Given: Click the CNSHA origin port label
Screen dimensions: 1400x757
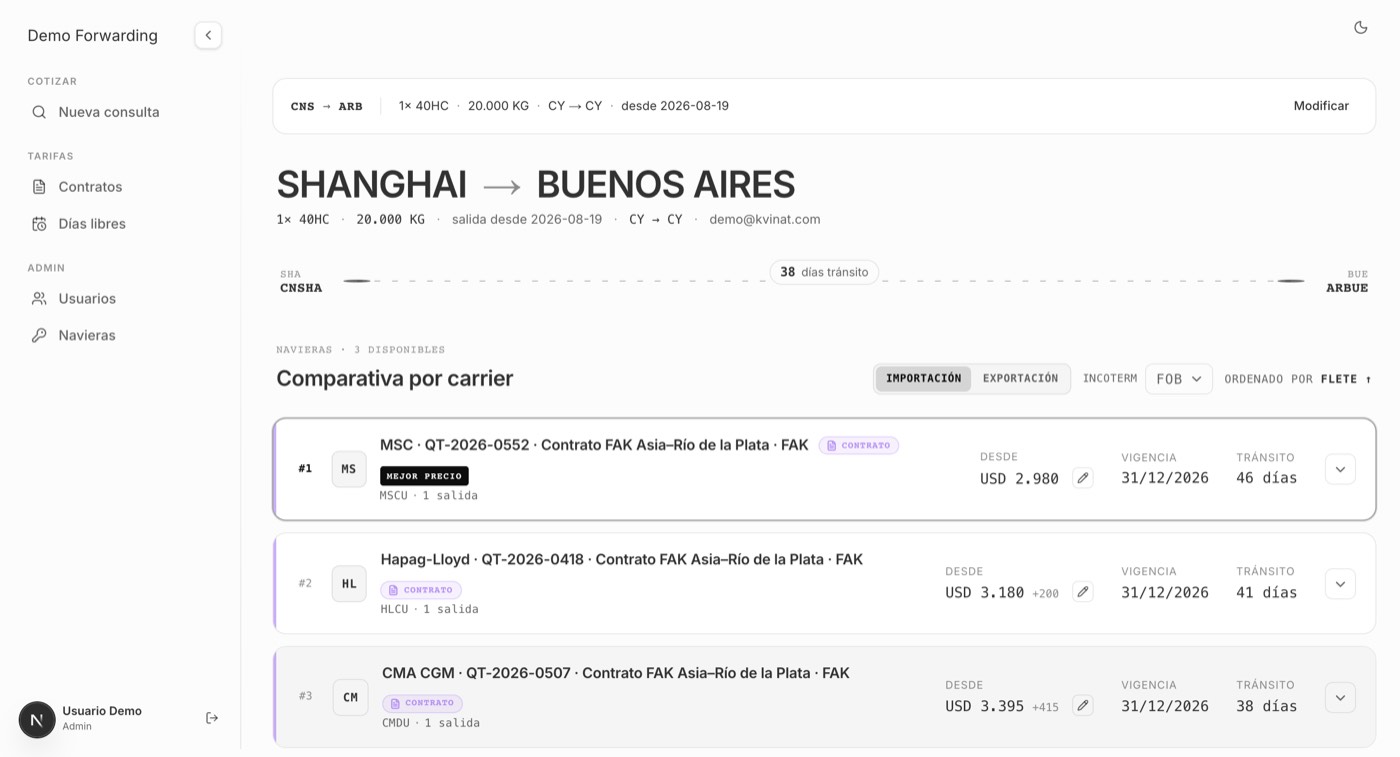Looking at the screenshot, I should pos(301,288).
